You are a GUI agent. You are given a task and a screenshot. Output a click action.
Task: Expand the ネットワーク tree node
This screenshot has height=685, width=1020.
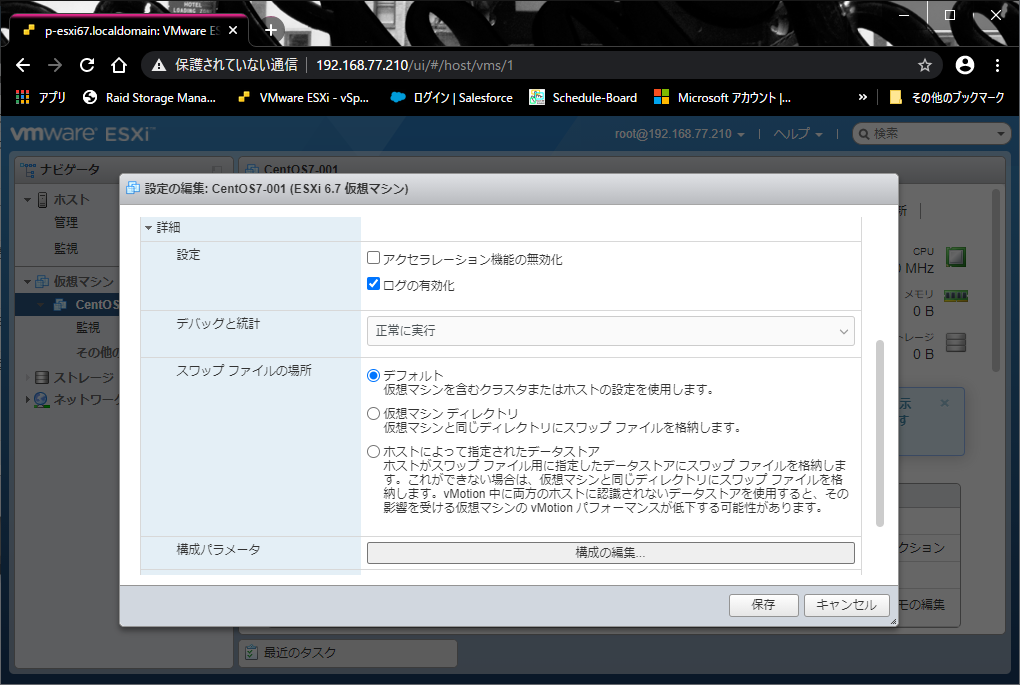coord(27,399)
